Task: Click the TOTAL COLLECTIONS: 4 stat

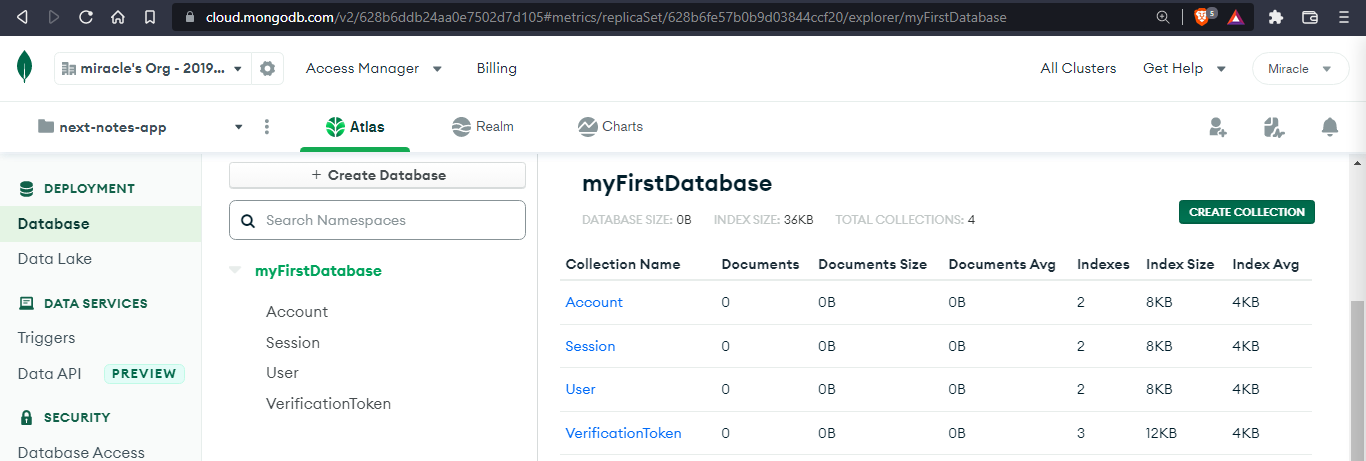Action: 905,219
